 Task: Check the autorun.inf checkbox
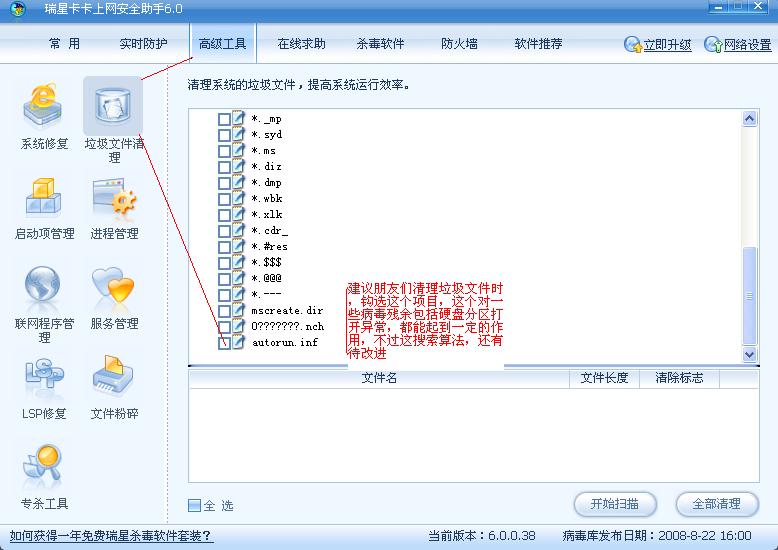(x=224, y=343)
